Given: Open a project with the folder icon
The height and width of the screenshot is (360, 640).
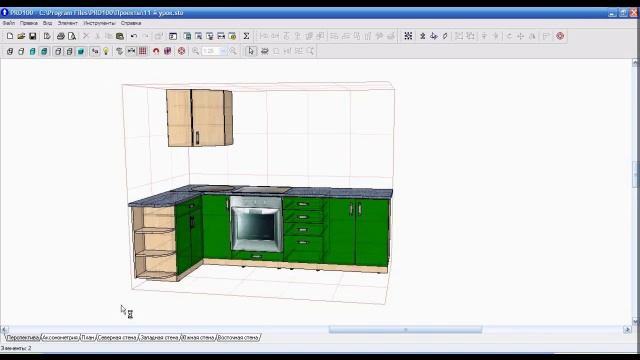Looking at the screenshot, I should 21,36.
